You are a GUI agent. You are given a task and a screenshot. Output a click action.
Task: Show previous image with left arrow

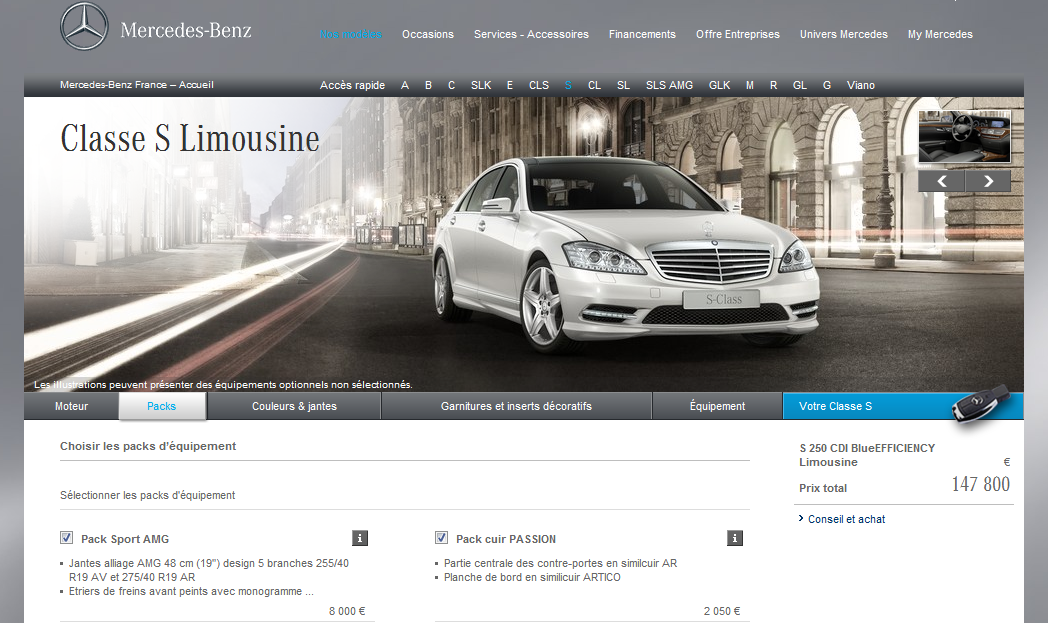pyautogui.click(x=941, y=181)
